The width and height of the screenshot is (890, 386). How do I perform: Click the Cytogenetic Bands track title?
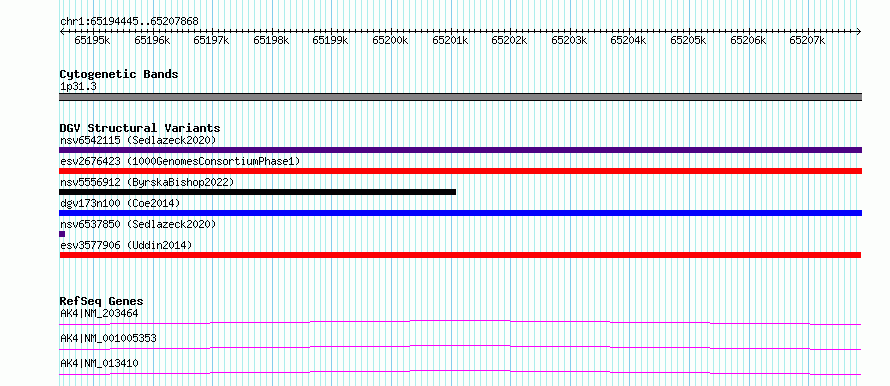click(x=119, y=74)
